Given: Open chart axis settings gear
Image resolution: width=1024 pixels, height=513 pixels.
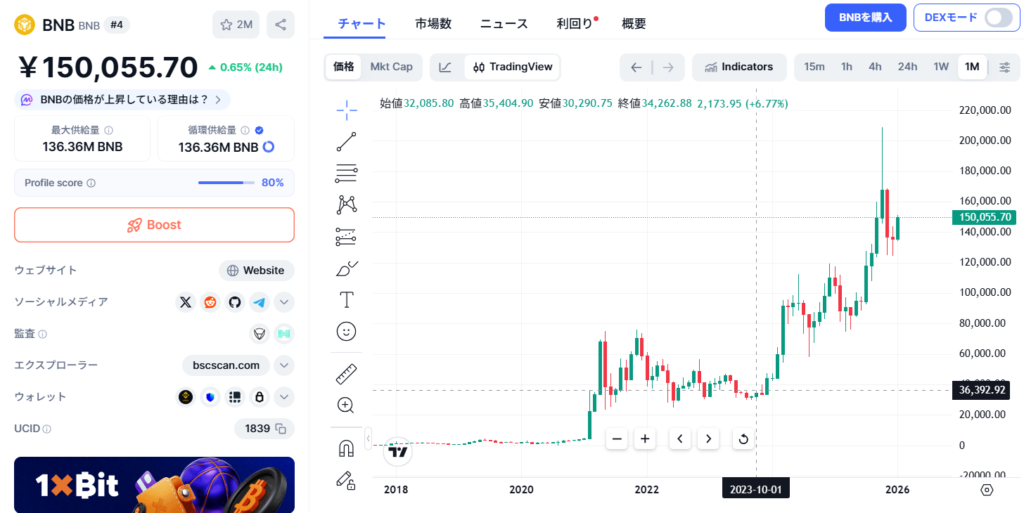Looking at the screenshot, I should [x=987, y=490].
